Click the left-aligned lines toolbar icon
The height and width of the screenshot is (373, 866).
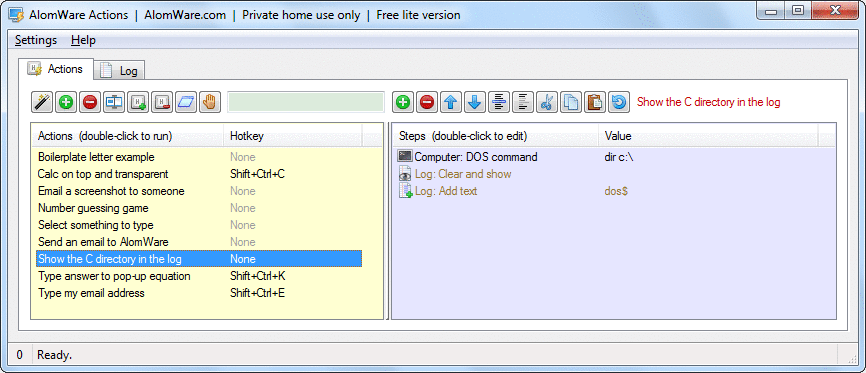pyautogui.click(x=523, y=102)
